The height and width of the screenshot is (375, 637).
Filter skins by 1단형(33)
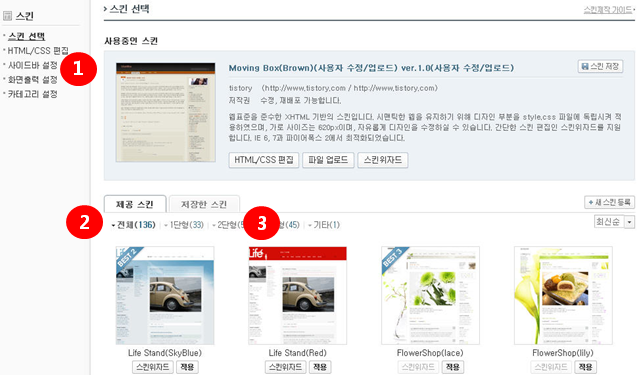[184, 225]
